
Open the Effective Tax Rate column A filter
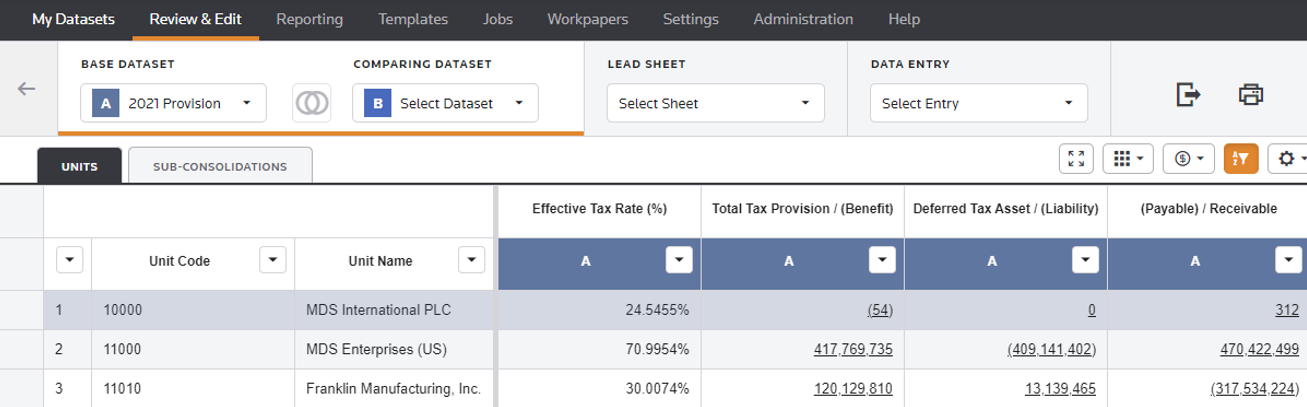click(x=679, y=261)
